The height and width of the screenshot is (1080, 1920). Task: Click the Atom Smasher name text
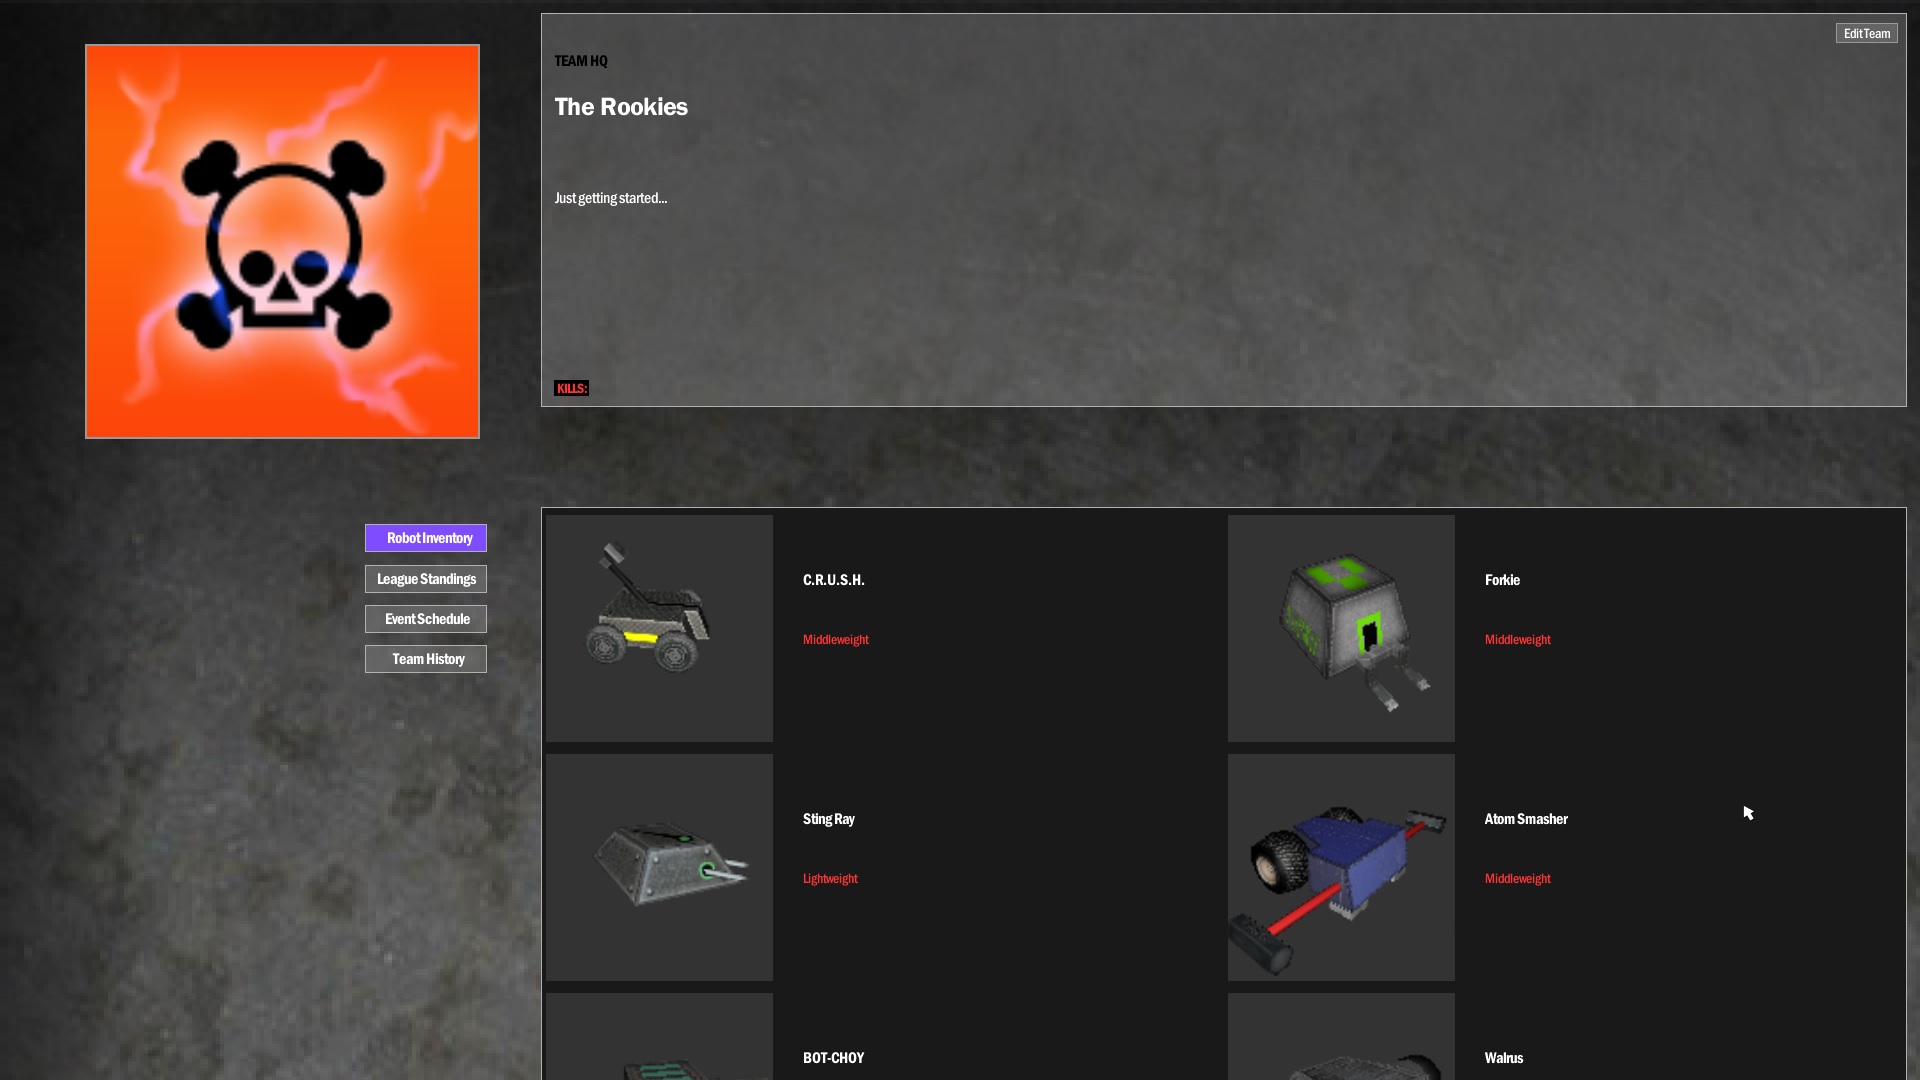coord(1526,819)
